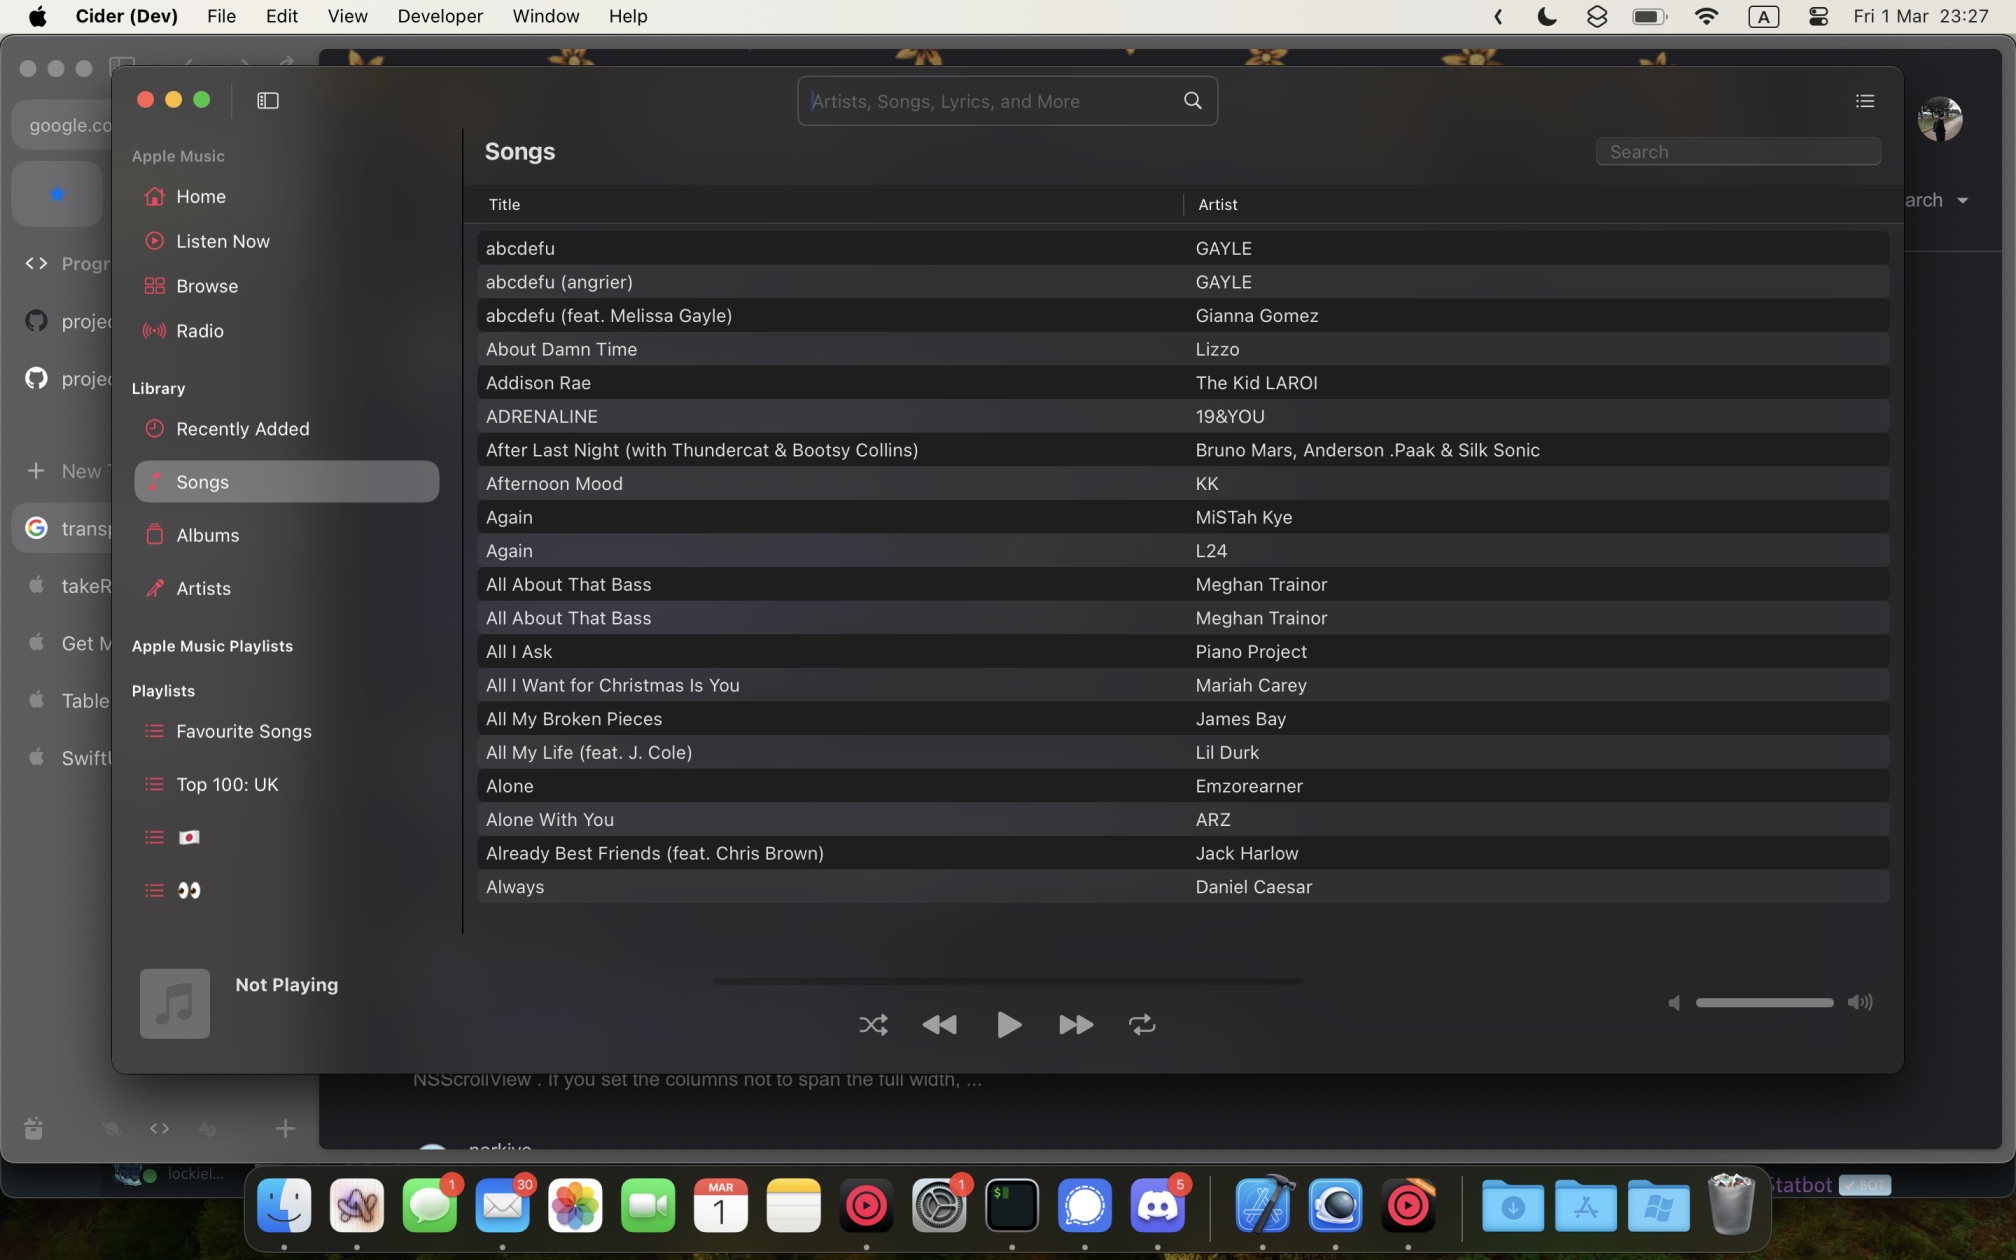Image resolution: width=2016 pixels, height=1260 pixels.
Task: Toggle the Focus moon icon in menu bar
Action: pyautogui.click(x=1546, y=16)
